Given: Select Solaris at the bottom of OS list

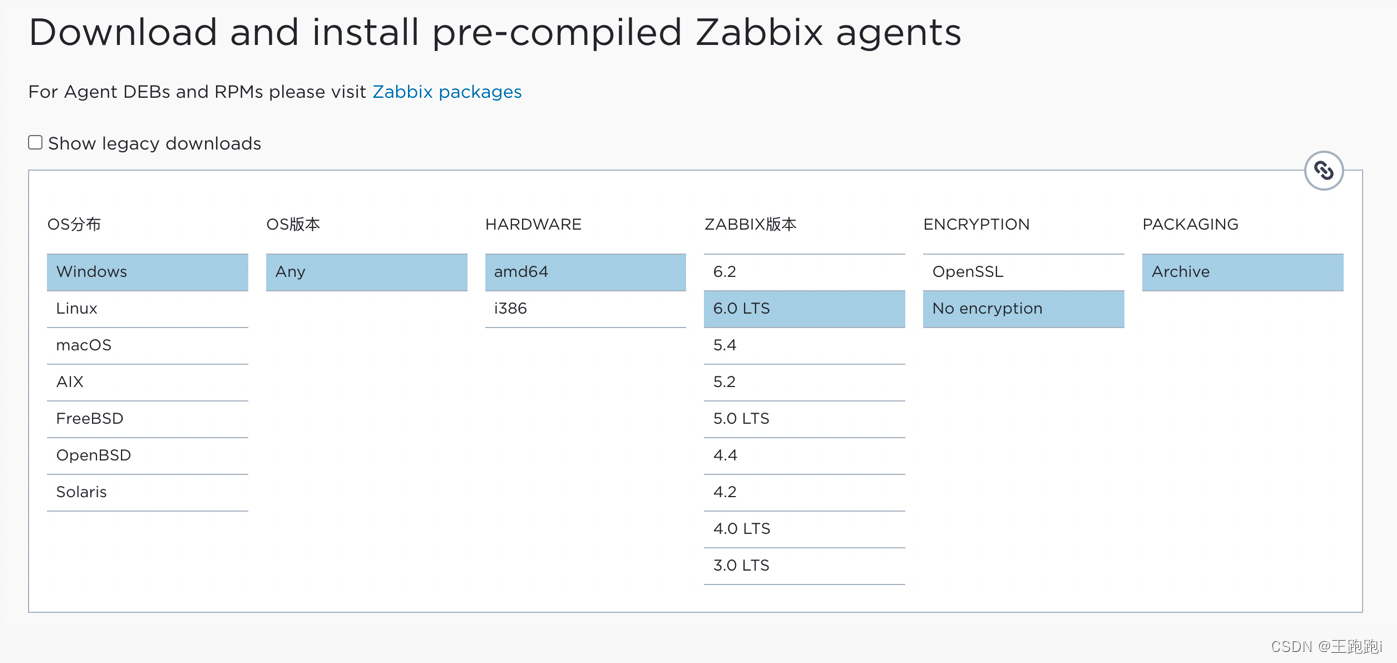Looking at the screenshot, I should 147,492.
